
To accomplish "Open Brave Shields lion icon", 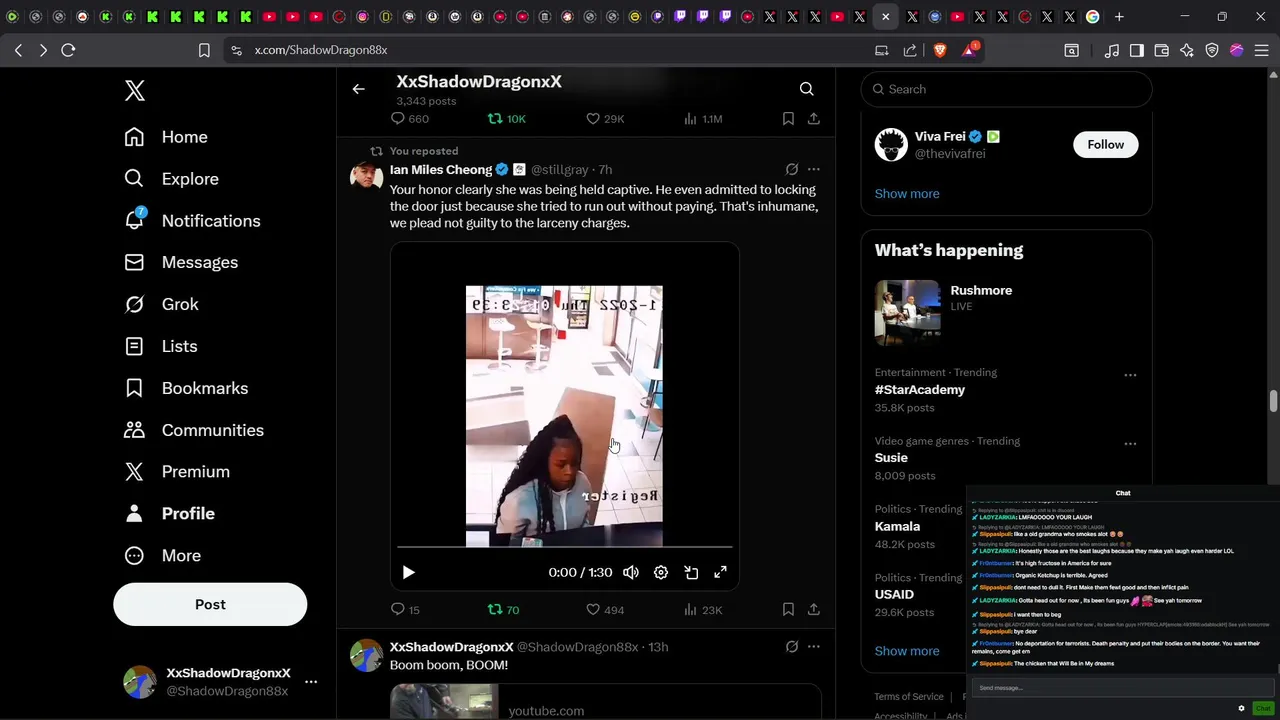I will click(940, 50).
